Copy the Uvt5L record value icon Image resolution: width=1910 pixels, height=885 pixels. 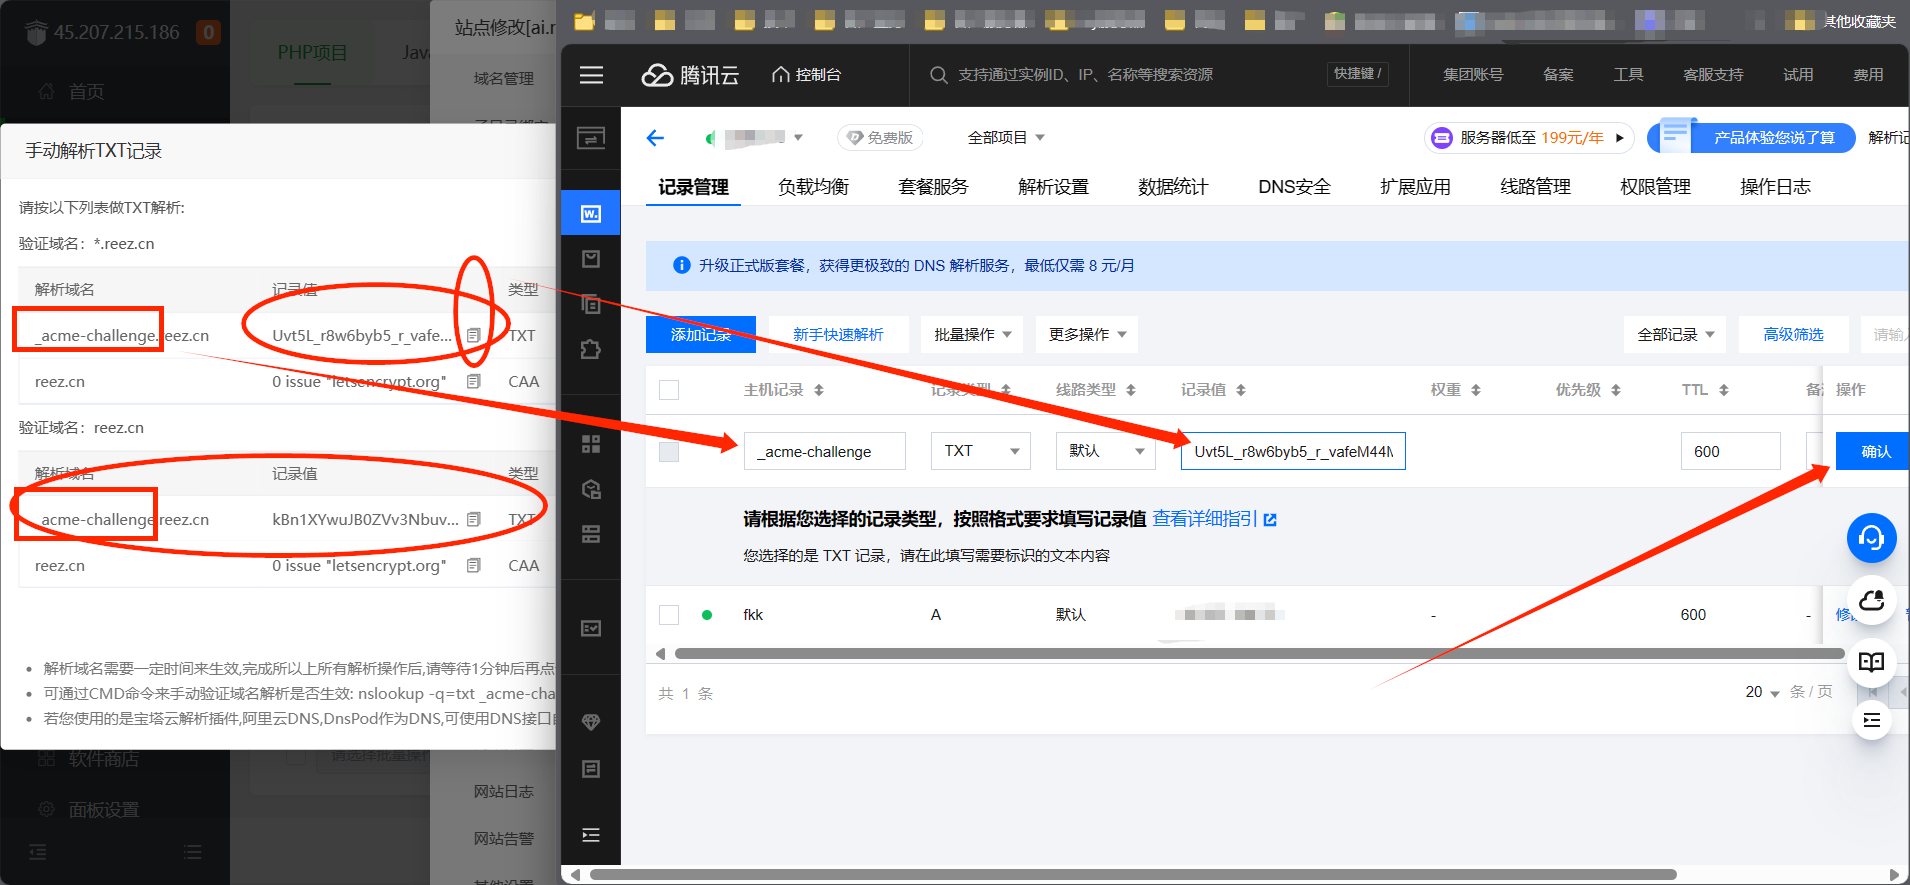point(474,335)
